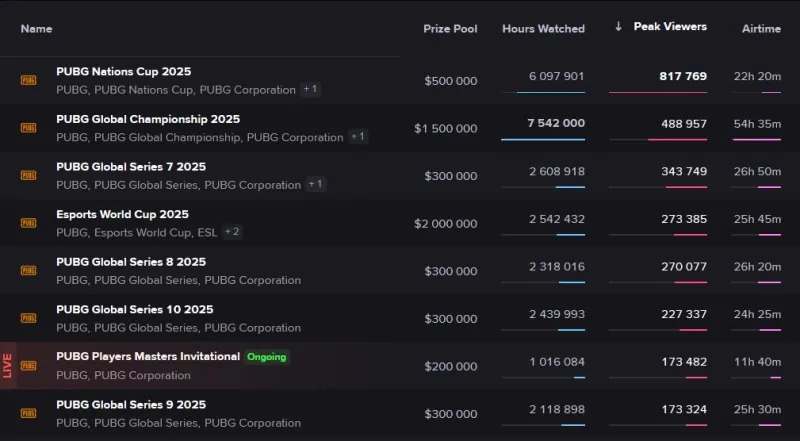Sort by Prize Pool column header

pos(450,29)
